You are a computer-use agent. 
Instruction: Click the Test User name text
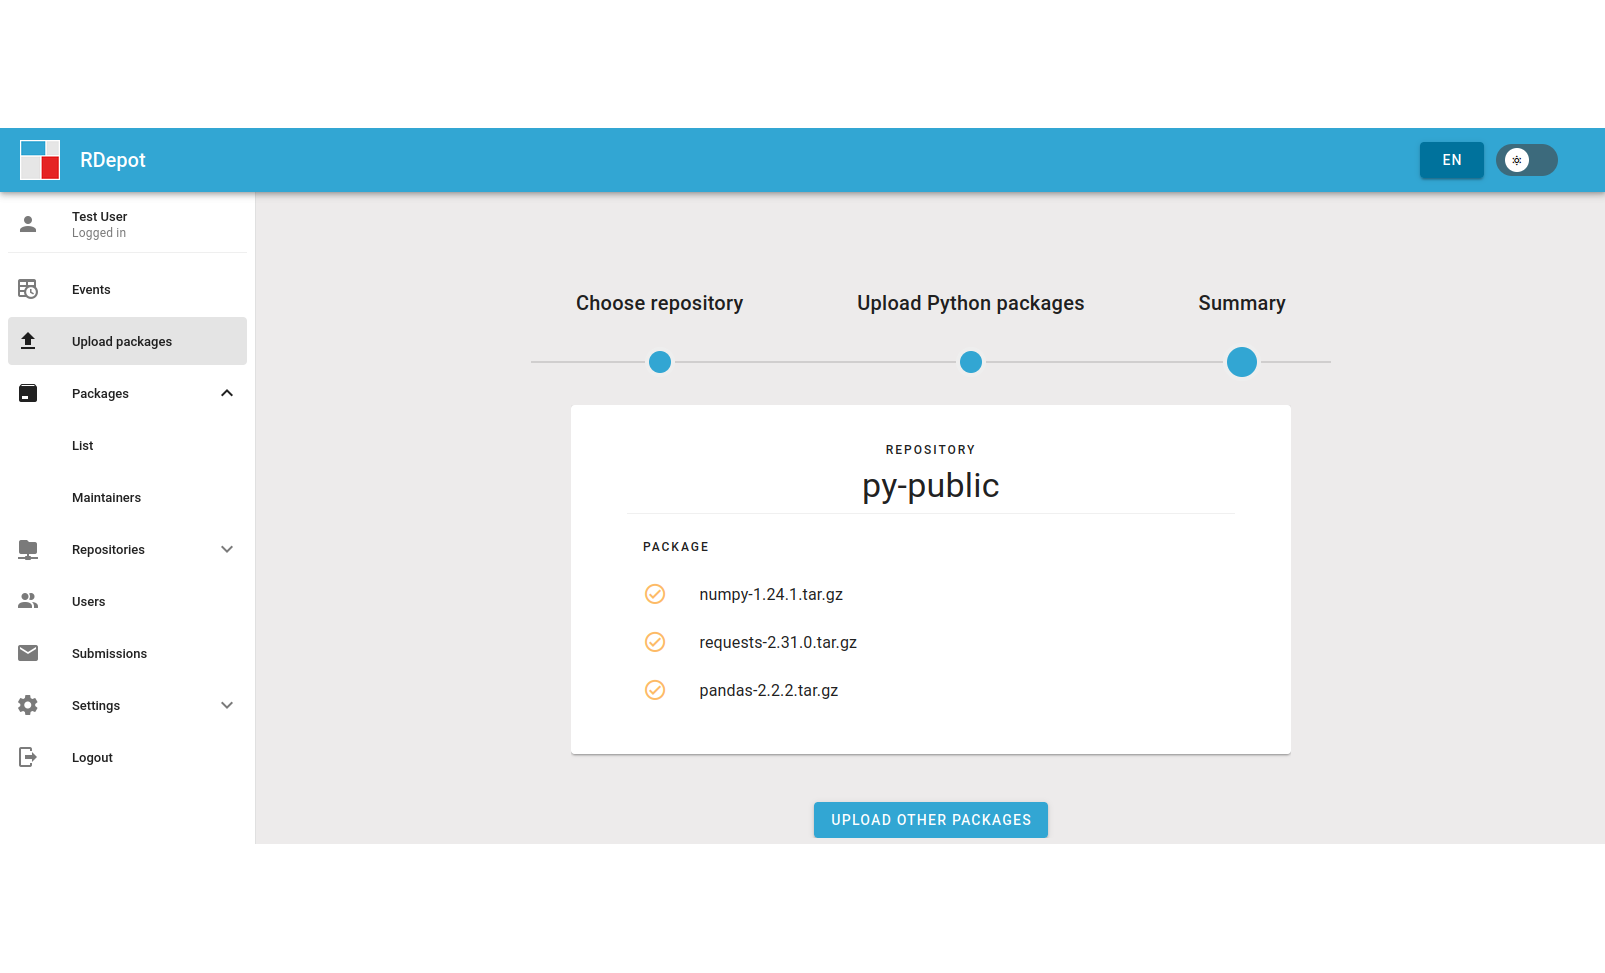pyautogui.click(x=100, y=217)
